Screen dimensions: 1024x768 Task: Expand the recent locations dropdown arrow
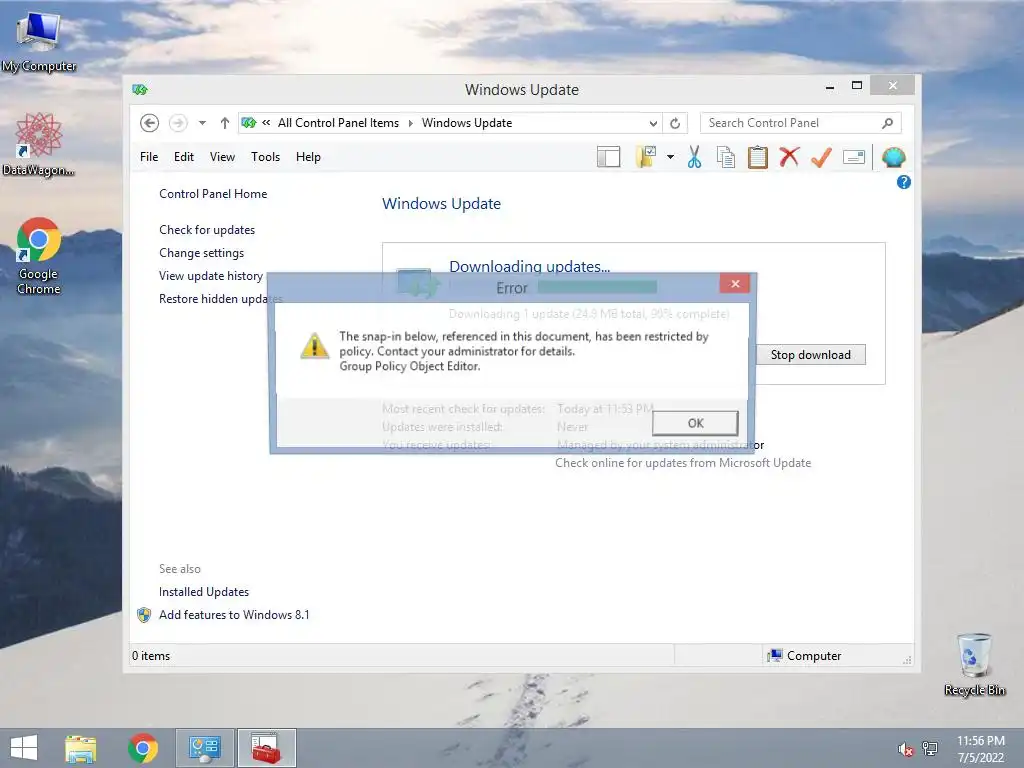click(202, 123)
